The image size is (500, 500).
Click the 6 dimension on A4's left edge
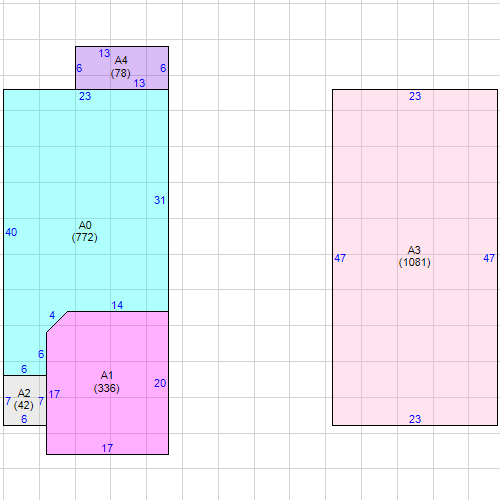79,68
